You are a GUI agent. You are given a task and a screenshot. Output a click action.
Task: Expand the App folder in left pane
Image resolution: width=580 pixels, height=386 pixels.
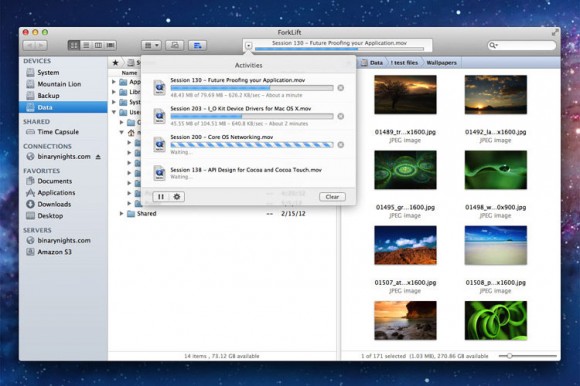pos(114,82)
